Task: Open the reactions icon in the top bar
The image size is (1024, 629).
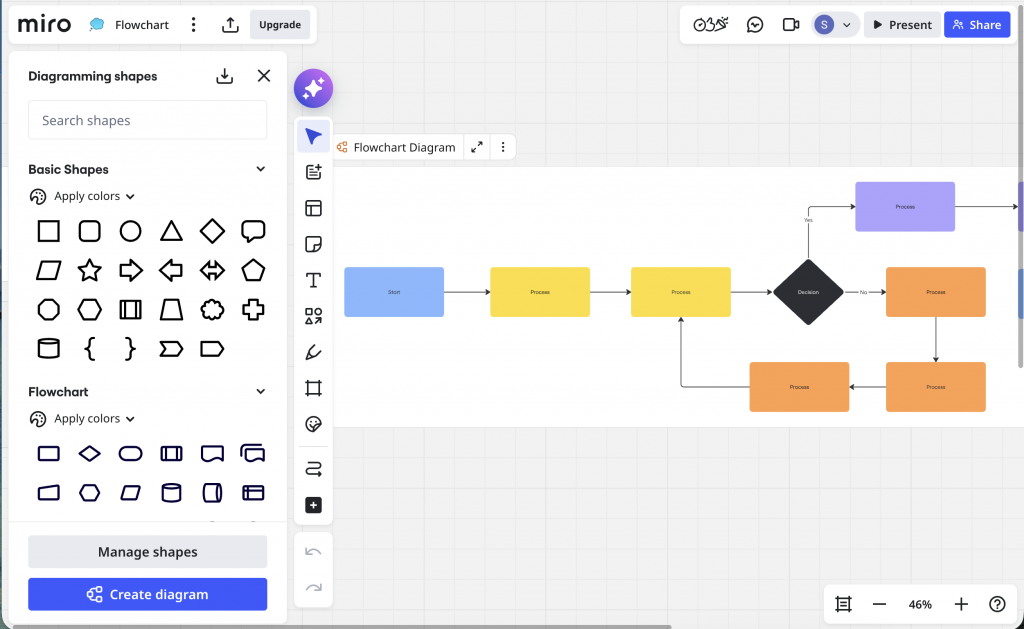Action: [710, 24]
